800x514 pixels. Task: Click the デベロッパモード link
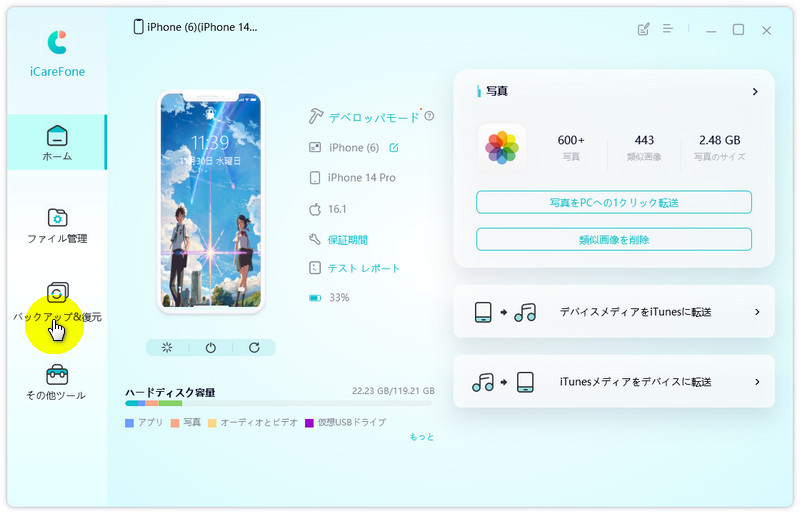(373, 118)
